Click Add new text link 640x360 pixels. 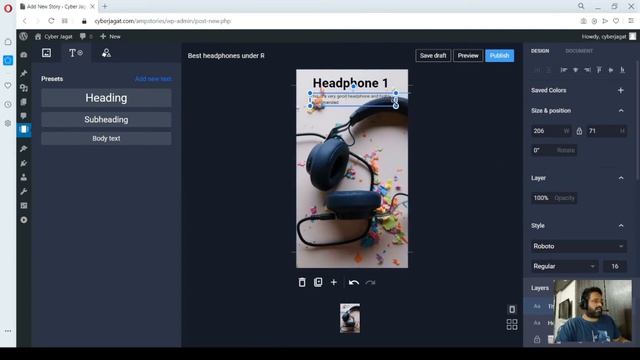coord(153,79)
